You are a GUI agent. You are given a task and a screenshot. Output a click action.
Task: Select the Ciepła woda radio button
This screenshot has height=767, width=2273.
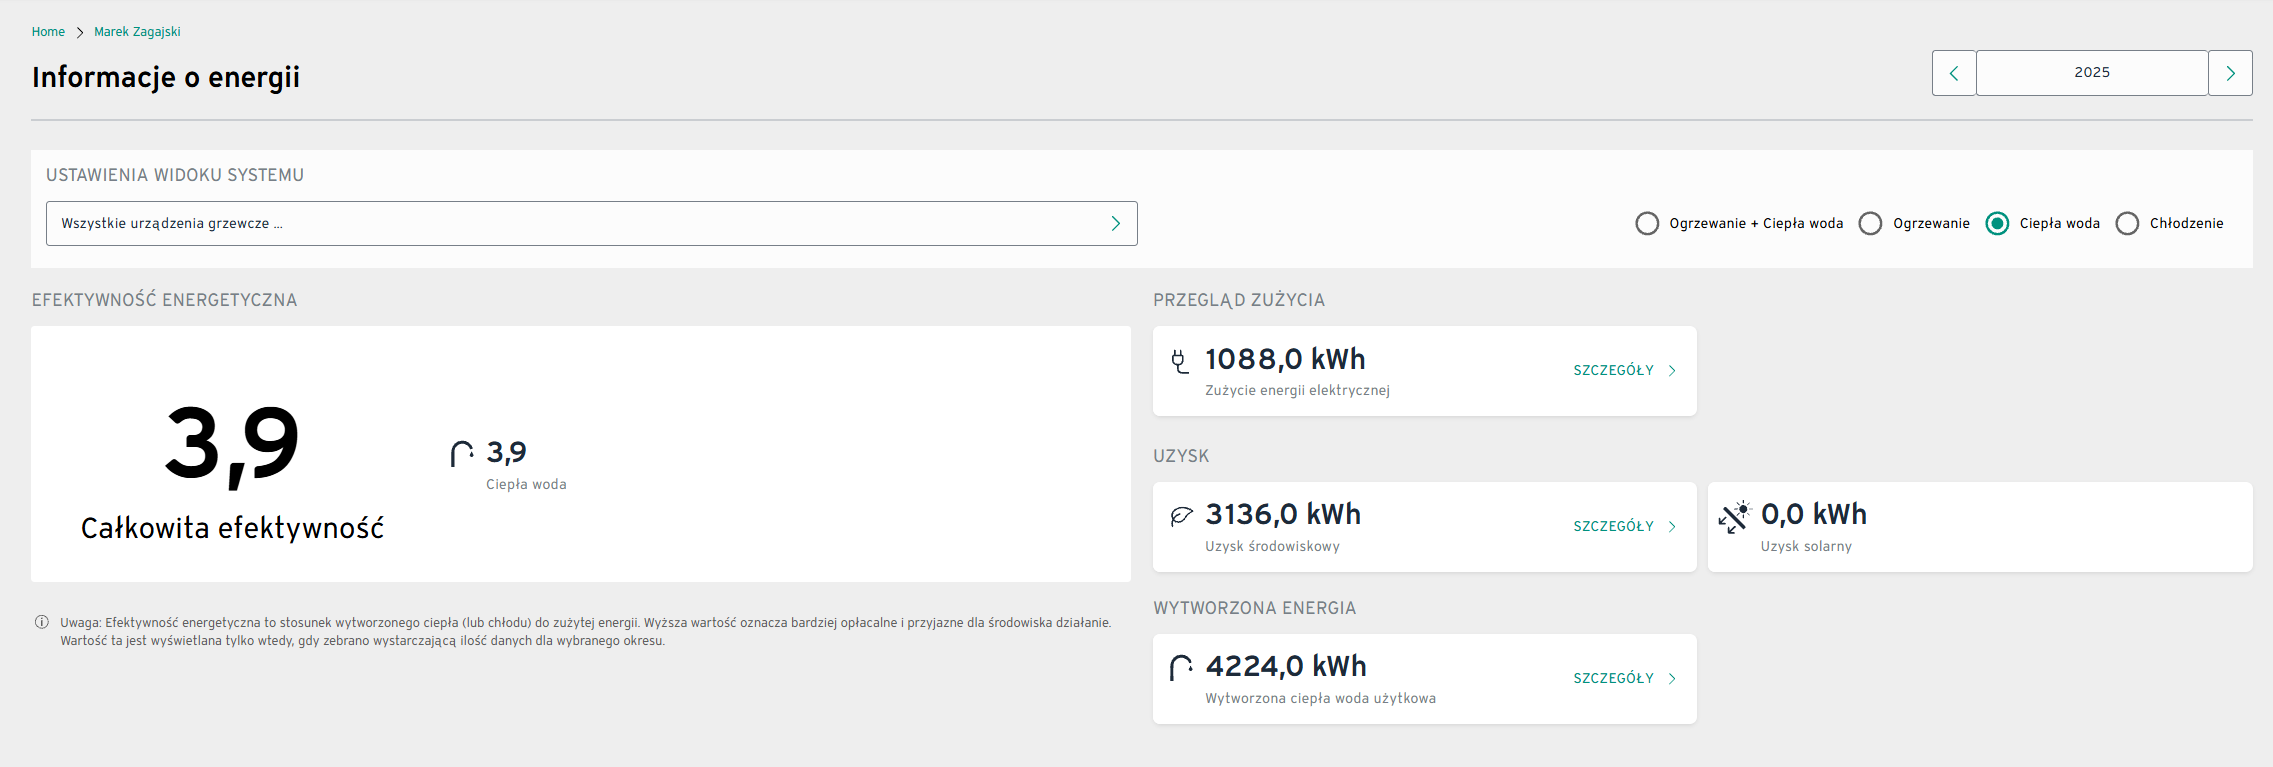tap(1997, 223)
